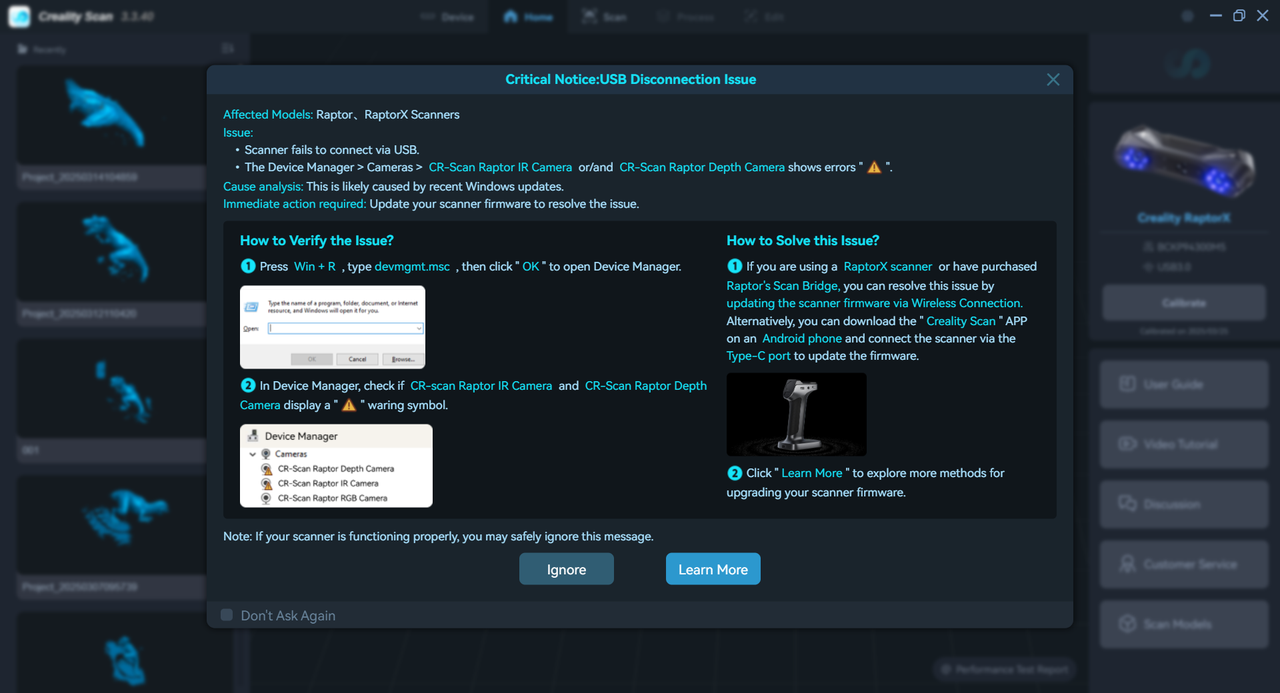1280x693 pixels.
Task: Open Customer Service in the side panel
Action: [1184, 564]
